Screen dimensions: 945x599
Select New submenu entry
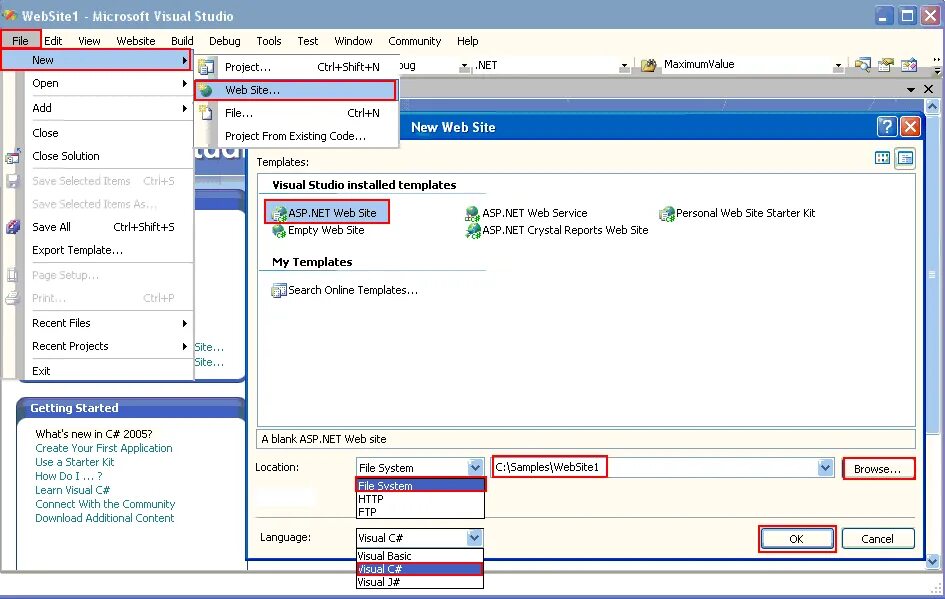coord(96,60)
